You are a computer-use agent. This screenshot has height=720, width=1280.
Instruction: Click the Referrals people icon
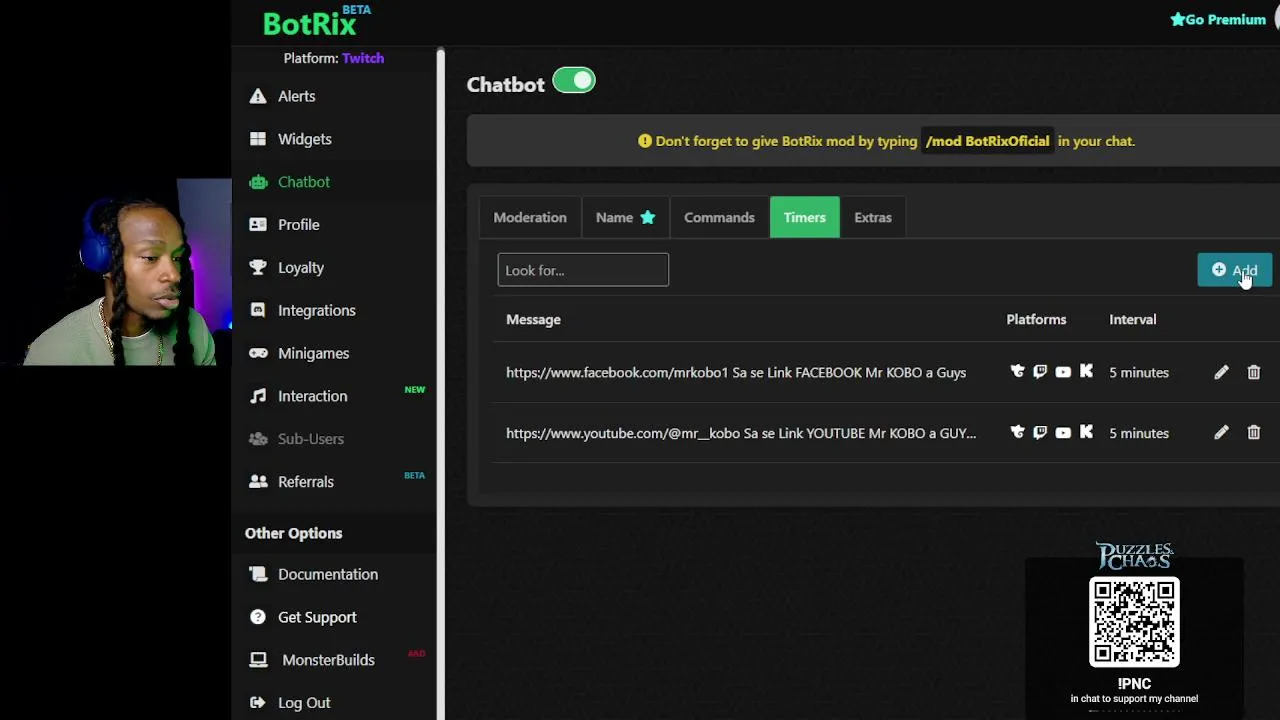258,482
